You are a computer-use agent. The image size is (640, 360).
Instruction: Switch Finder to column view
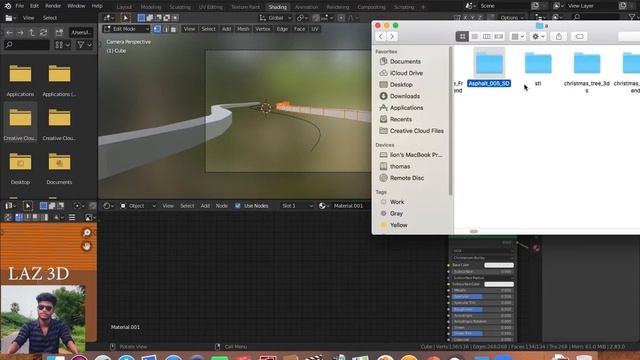coord(487,36)
